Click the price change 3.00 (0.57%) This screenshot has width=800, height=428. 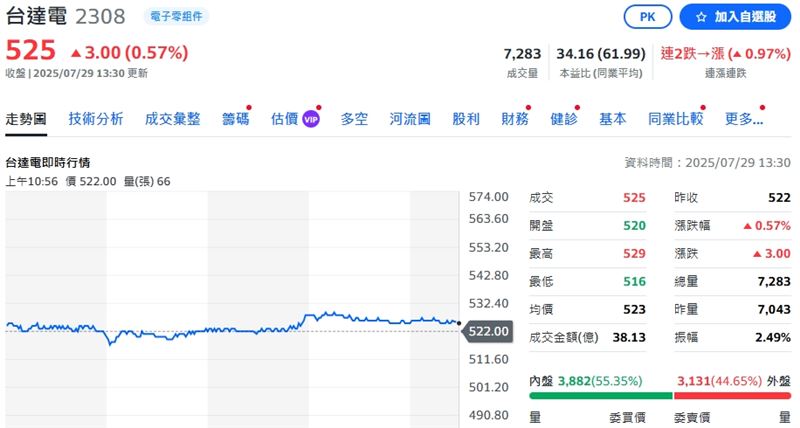pyautogui.click(x=130, y=53)
